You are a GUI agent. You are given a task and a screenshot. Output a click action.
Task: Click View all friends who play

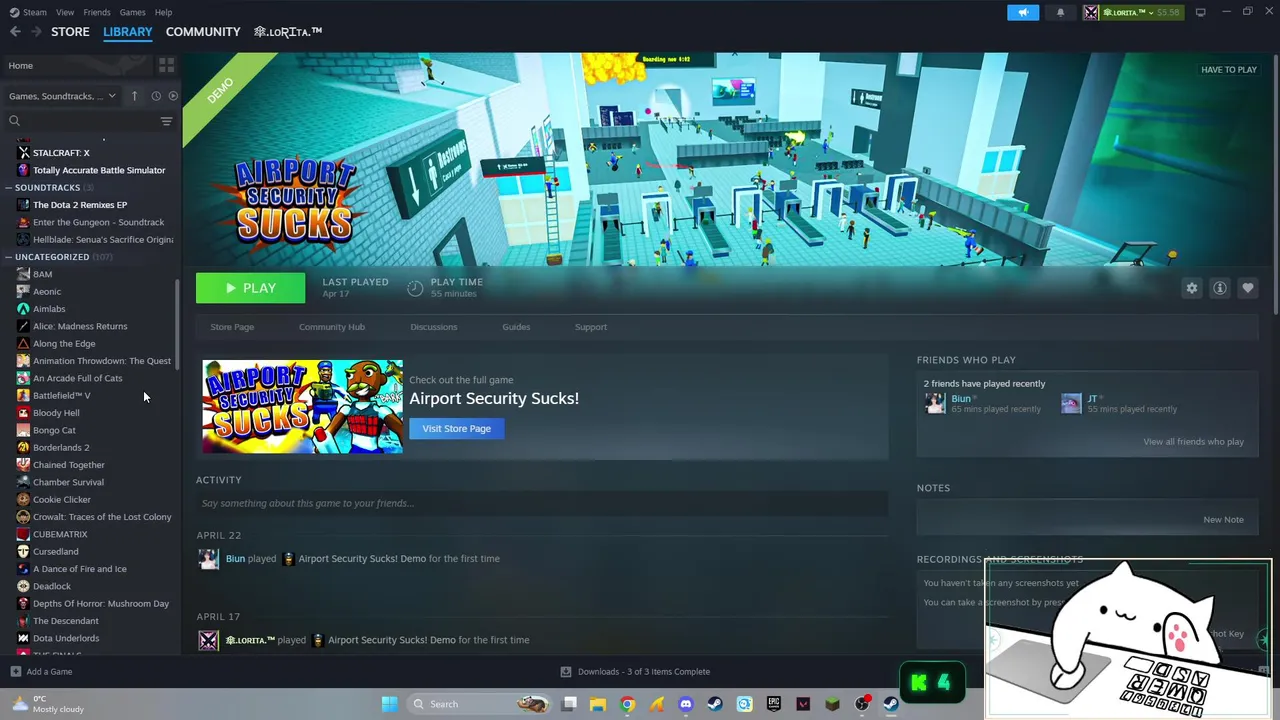1194,441
